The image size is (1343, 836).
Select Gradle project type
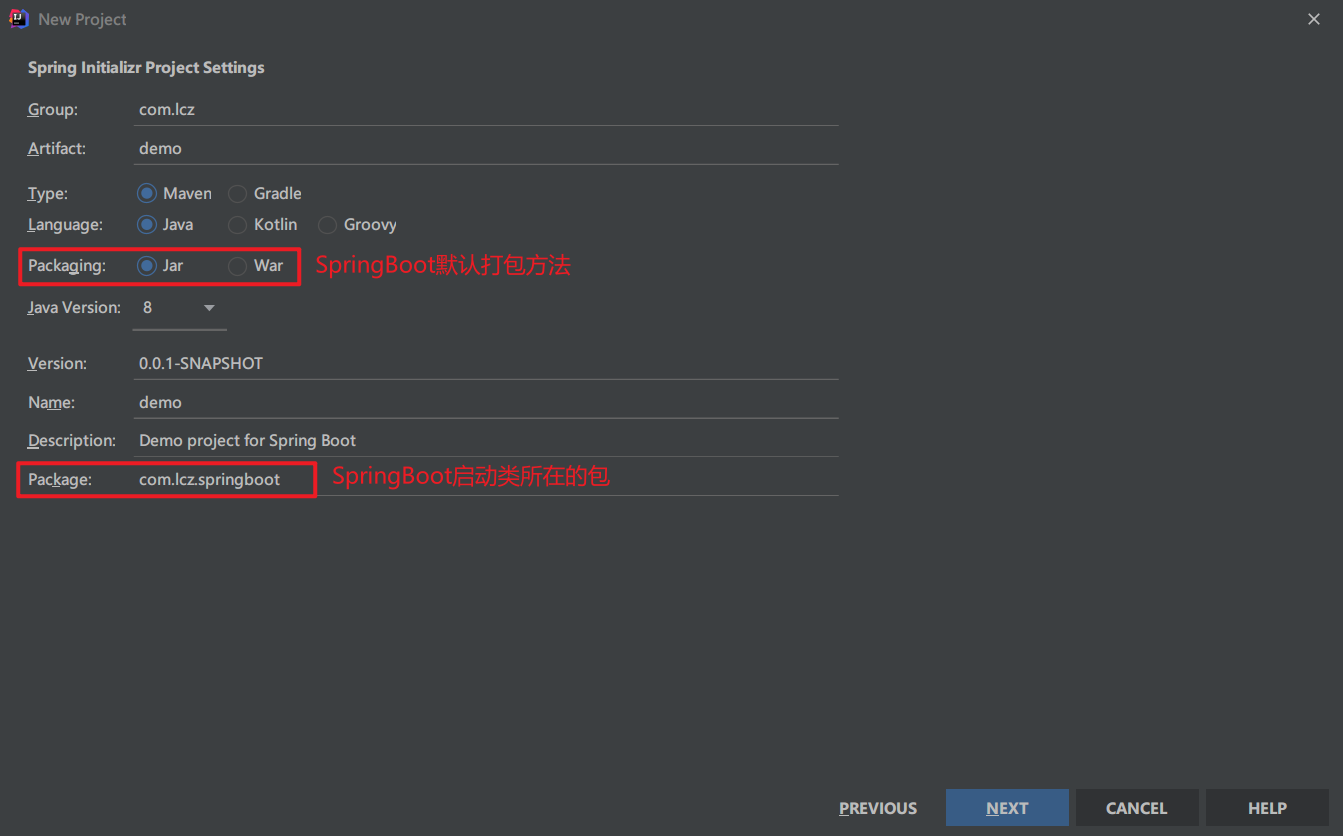(265, 194)
